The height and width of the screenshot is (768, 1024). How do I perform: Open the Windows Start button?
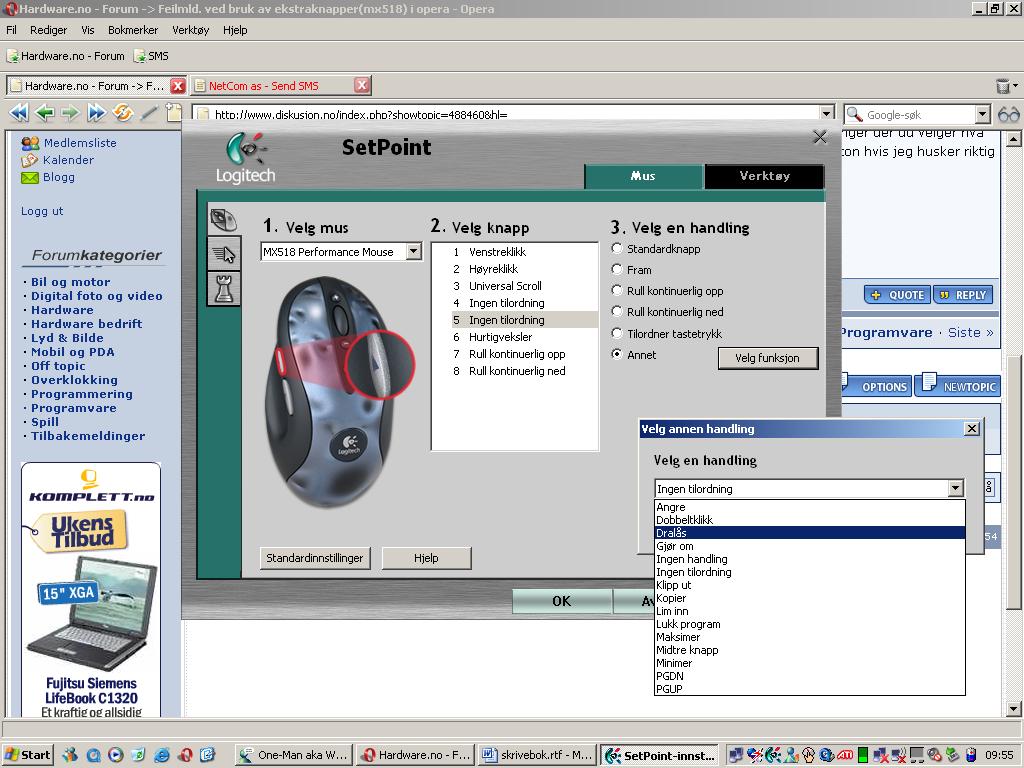[x=27, y=755]
